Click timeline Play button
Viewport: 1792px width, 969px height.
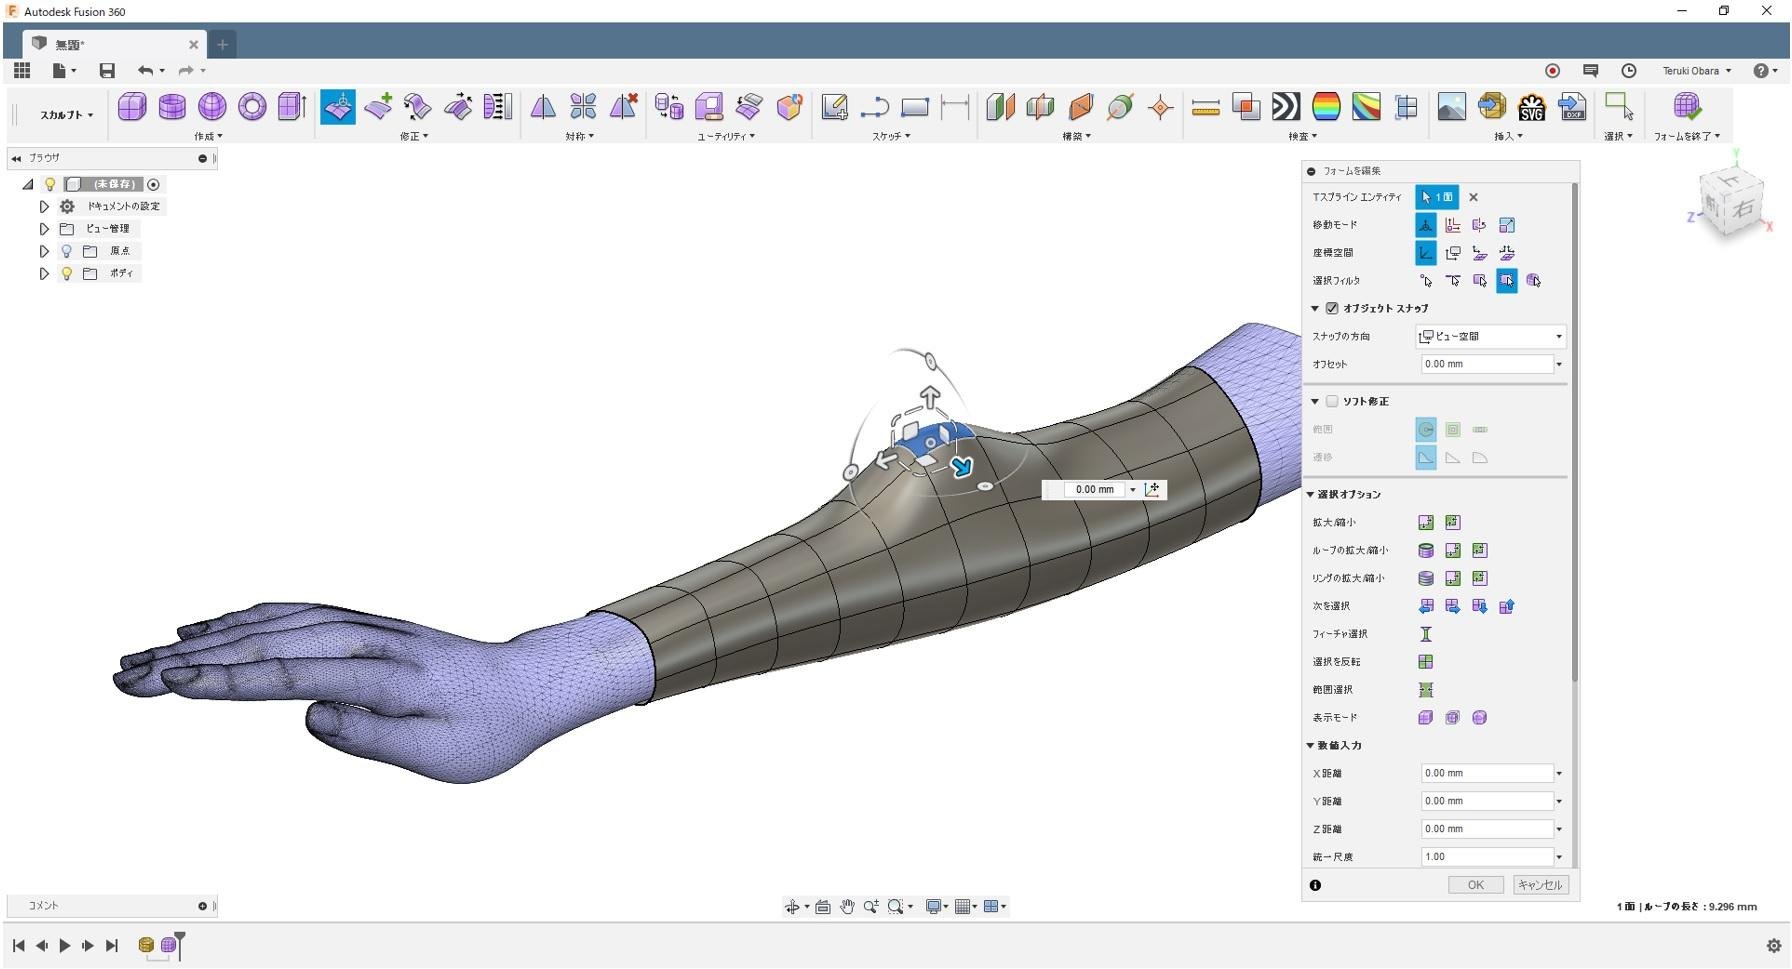click(65, 945)
